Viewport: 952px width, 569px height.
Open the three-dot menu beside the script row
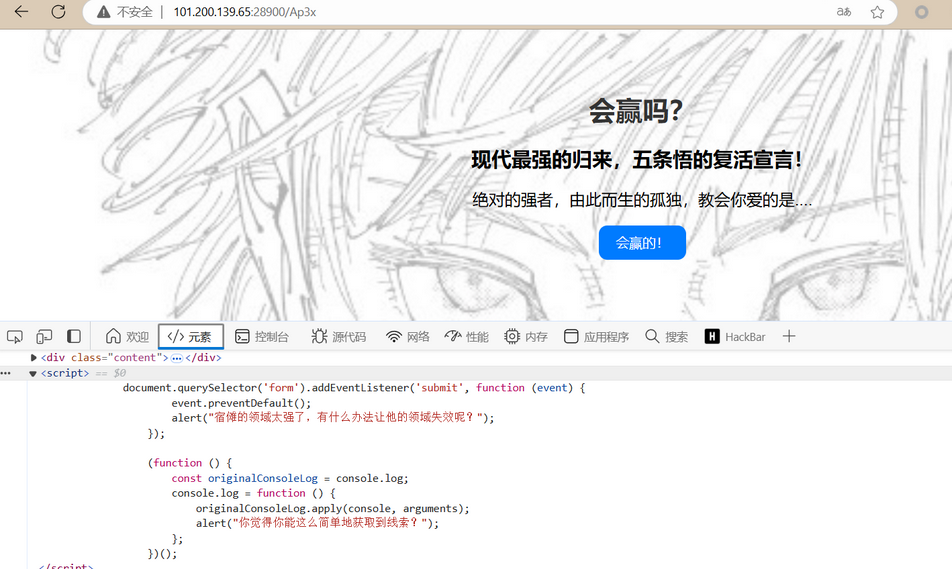coord(6,373)
